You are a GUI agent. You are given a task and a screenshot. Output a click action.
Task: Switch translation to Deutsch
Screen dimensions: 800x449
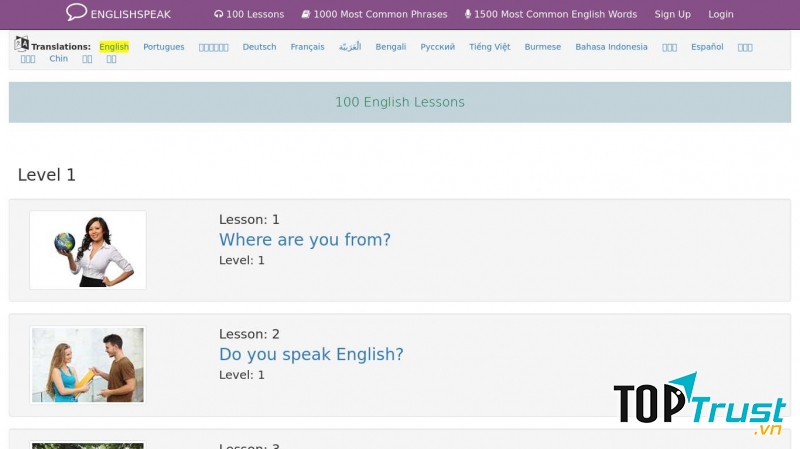click(x=259, y=46)
